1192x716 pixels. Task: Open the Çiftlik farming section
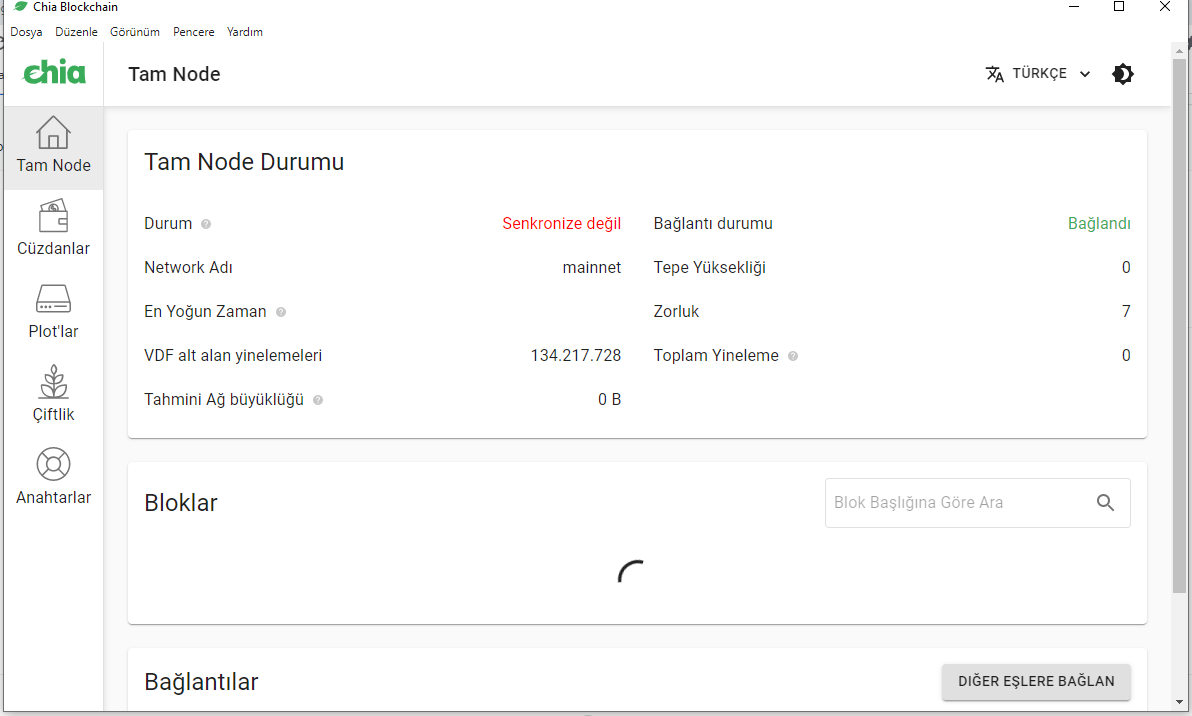(x=53, y=396)
